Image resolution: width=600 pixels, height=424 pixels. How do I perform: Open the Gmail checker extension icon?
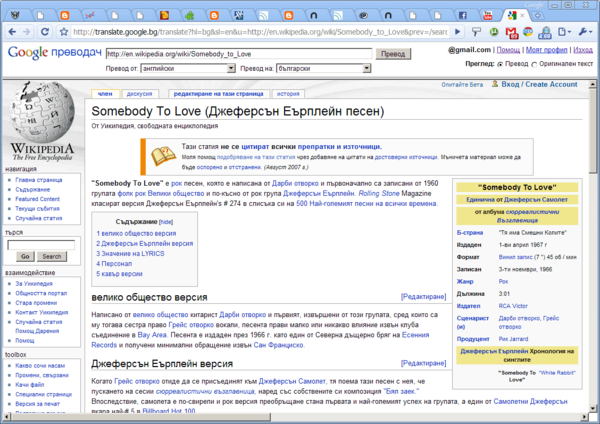click(x=512, y=33)
